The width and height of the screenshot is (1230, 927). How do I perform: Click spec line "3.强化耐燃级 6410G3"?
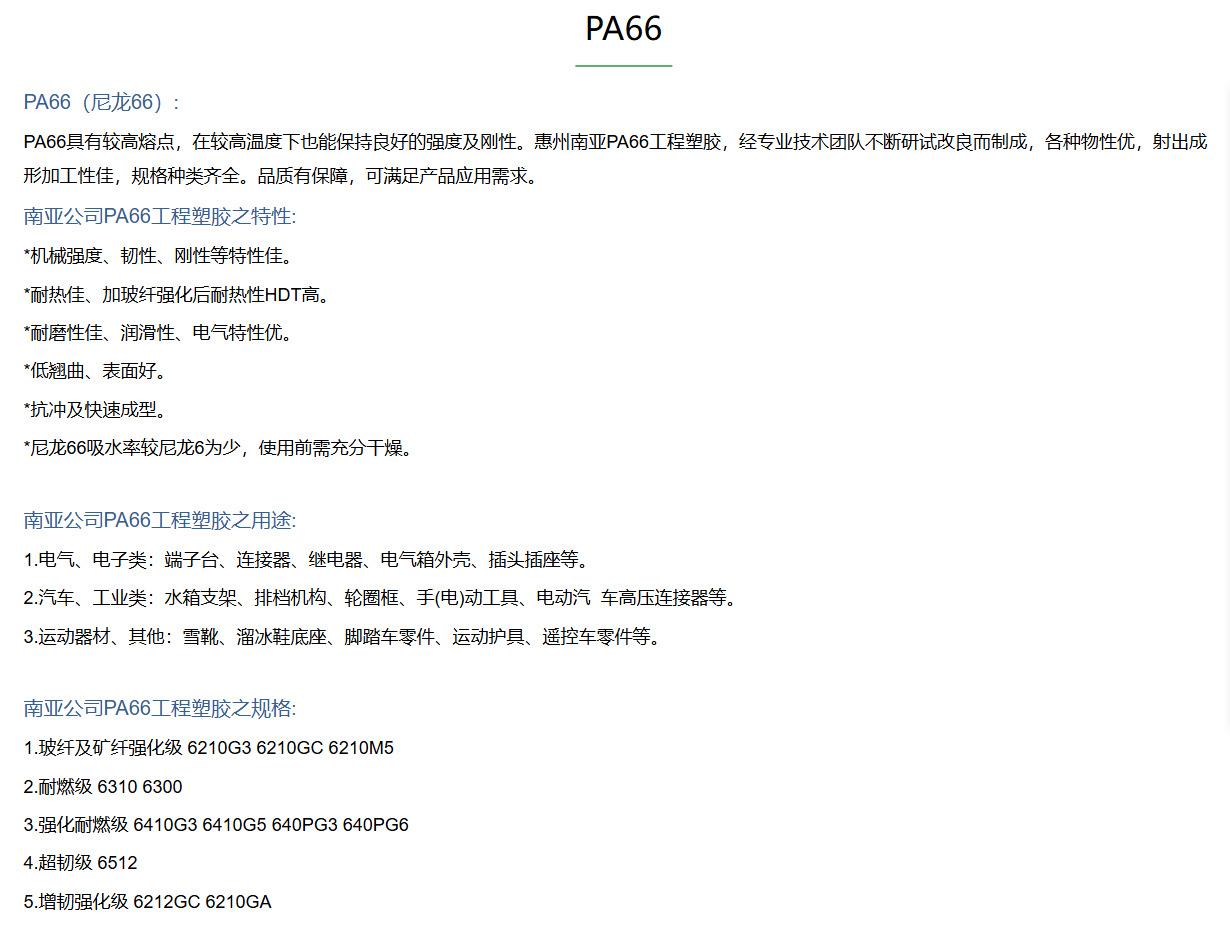[x=216, y=824]
